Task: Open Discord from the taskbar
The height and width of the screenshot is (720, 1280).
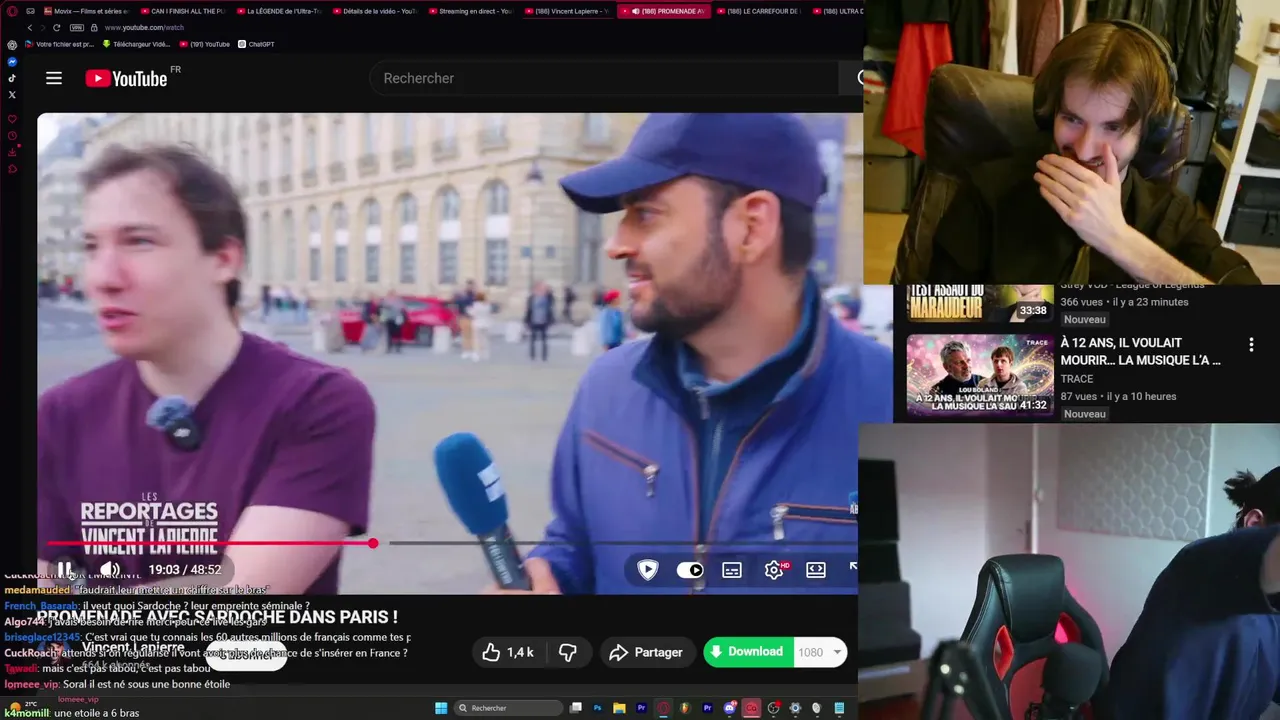Action: pyautogui.click(x=729, y=708)
